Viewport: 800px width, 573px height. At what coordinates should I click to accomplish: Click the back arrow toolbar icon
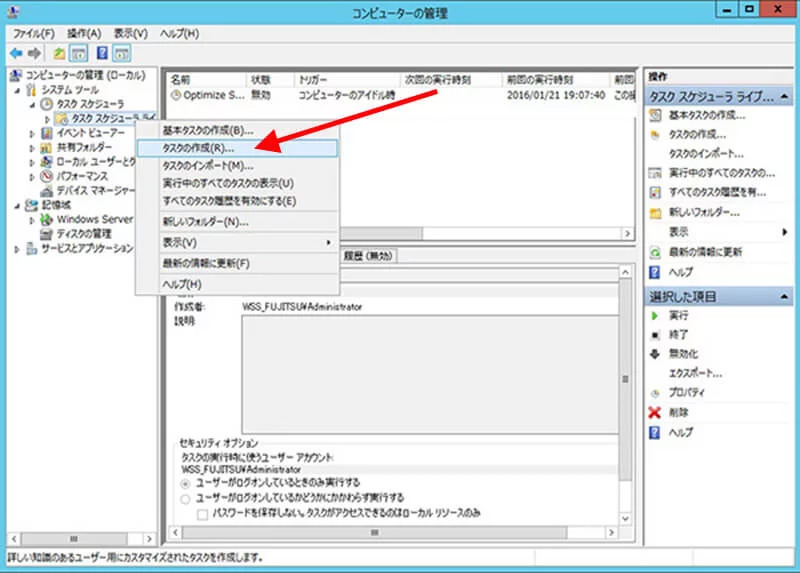click(16, 53)
